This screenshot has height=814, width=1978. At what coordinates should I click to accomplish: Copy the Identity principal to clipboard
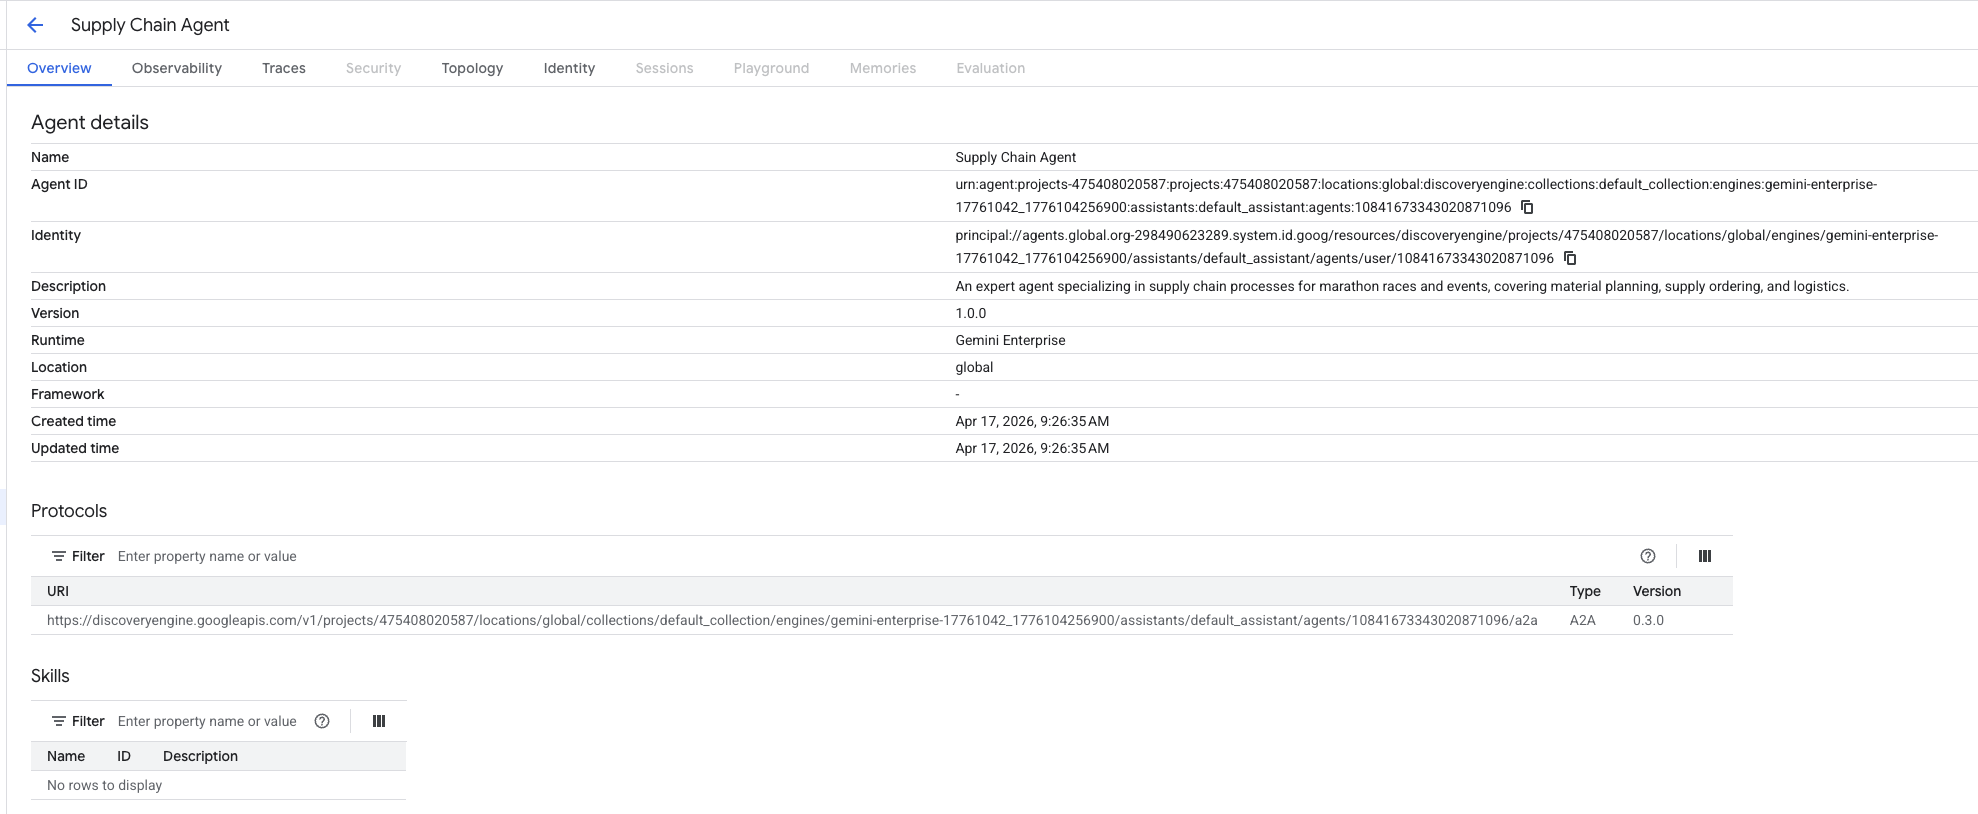tap(1570, 258)
